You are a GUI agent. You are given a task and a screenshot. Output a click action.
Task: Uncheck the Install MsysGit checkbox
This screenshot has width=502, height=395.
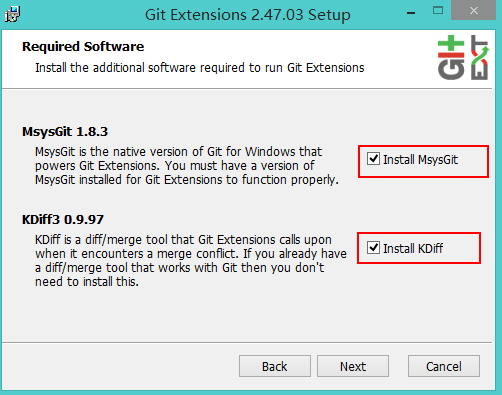coord(373,159)
